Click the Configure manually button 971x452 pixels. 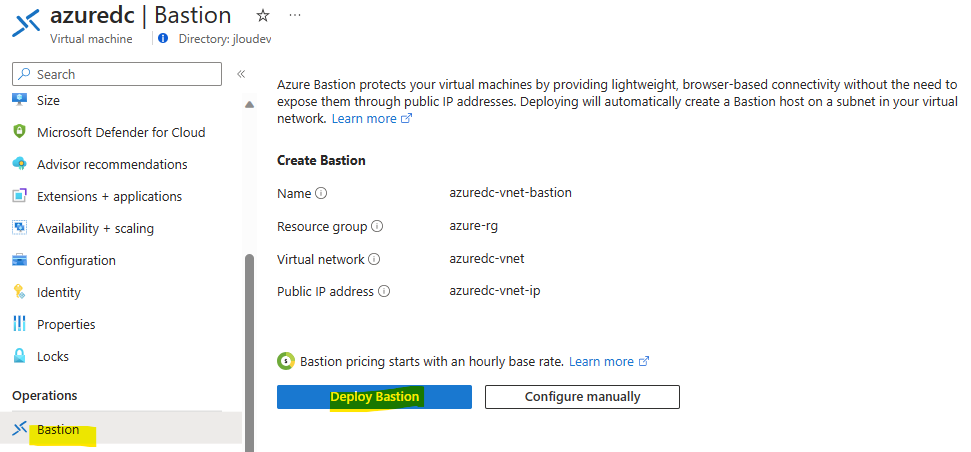pyautogui.click(x=582, y=397)
